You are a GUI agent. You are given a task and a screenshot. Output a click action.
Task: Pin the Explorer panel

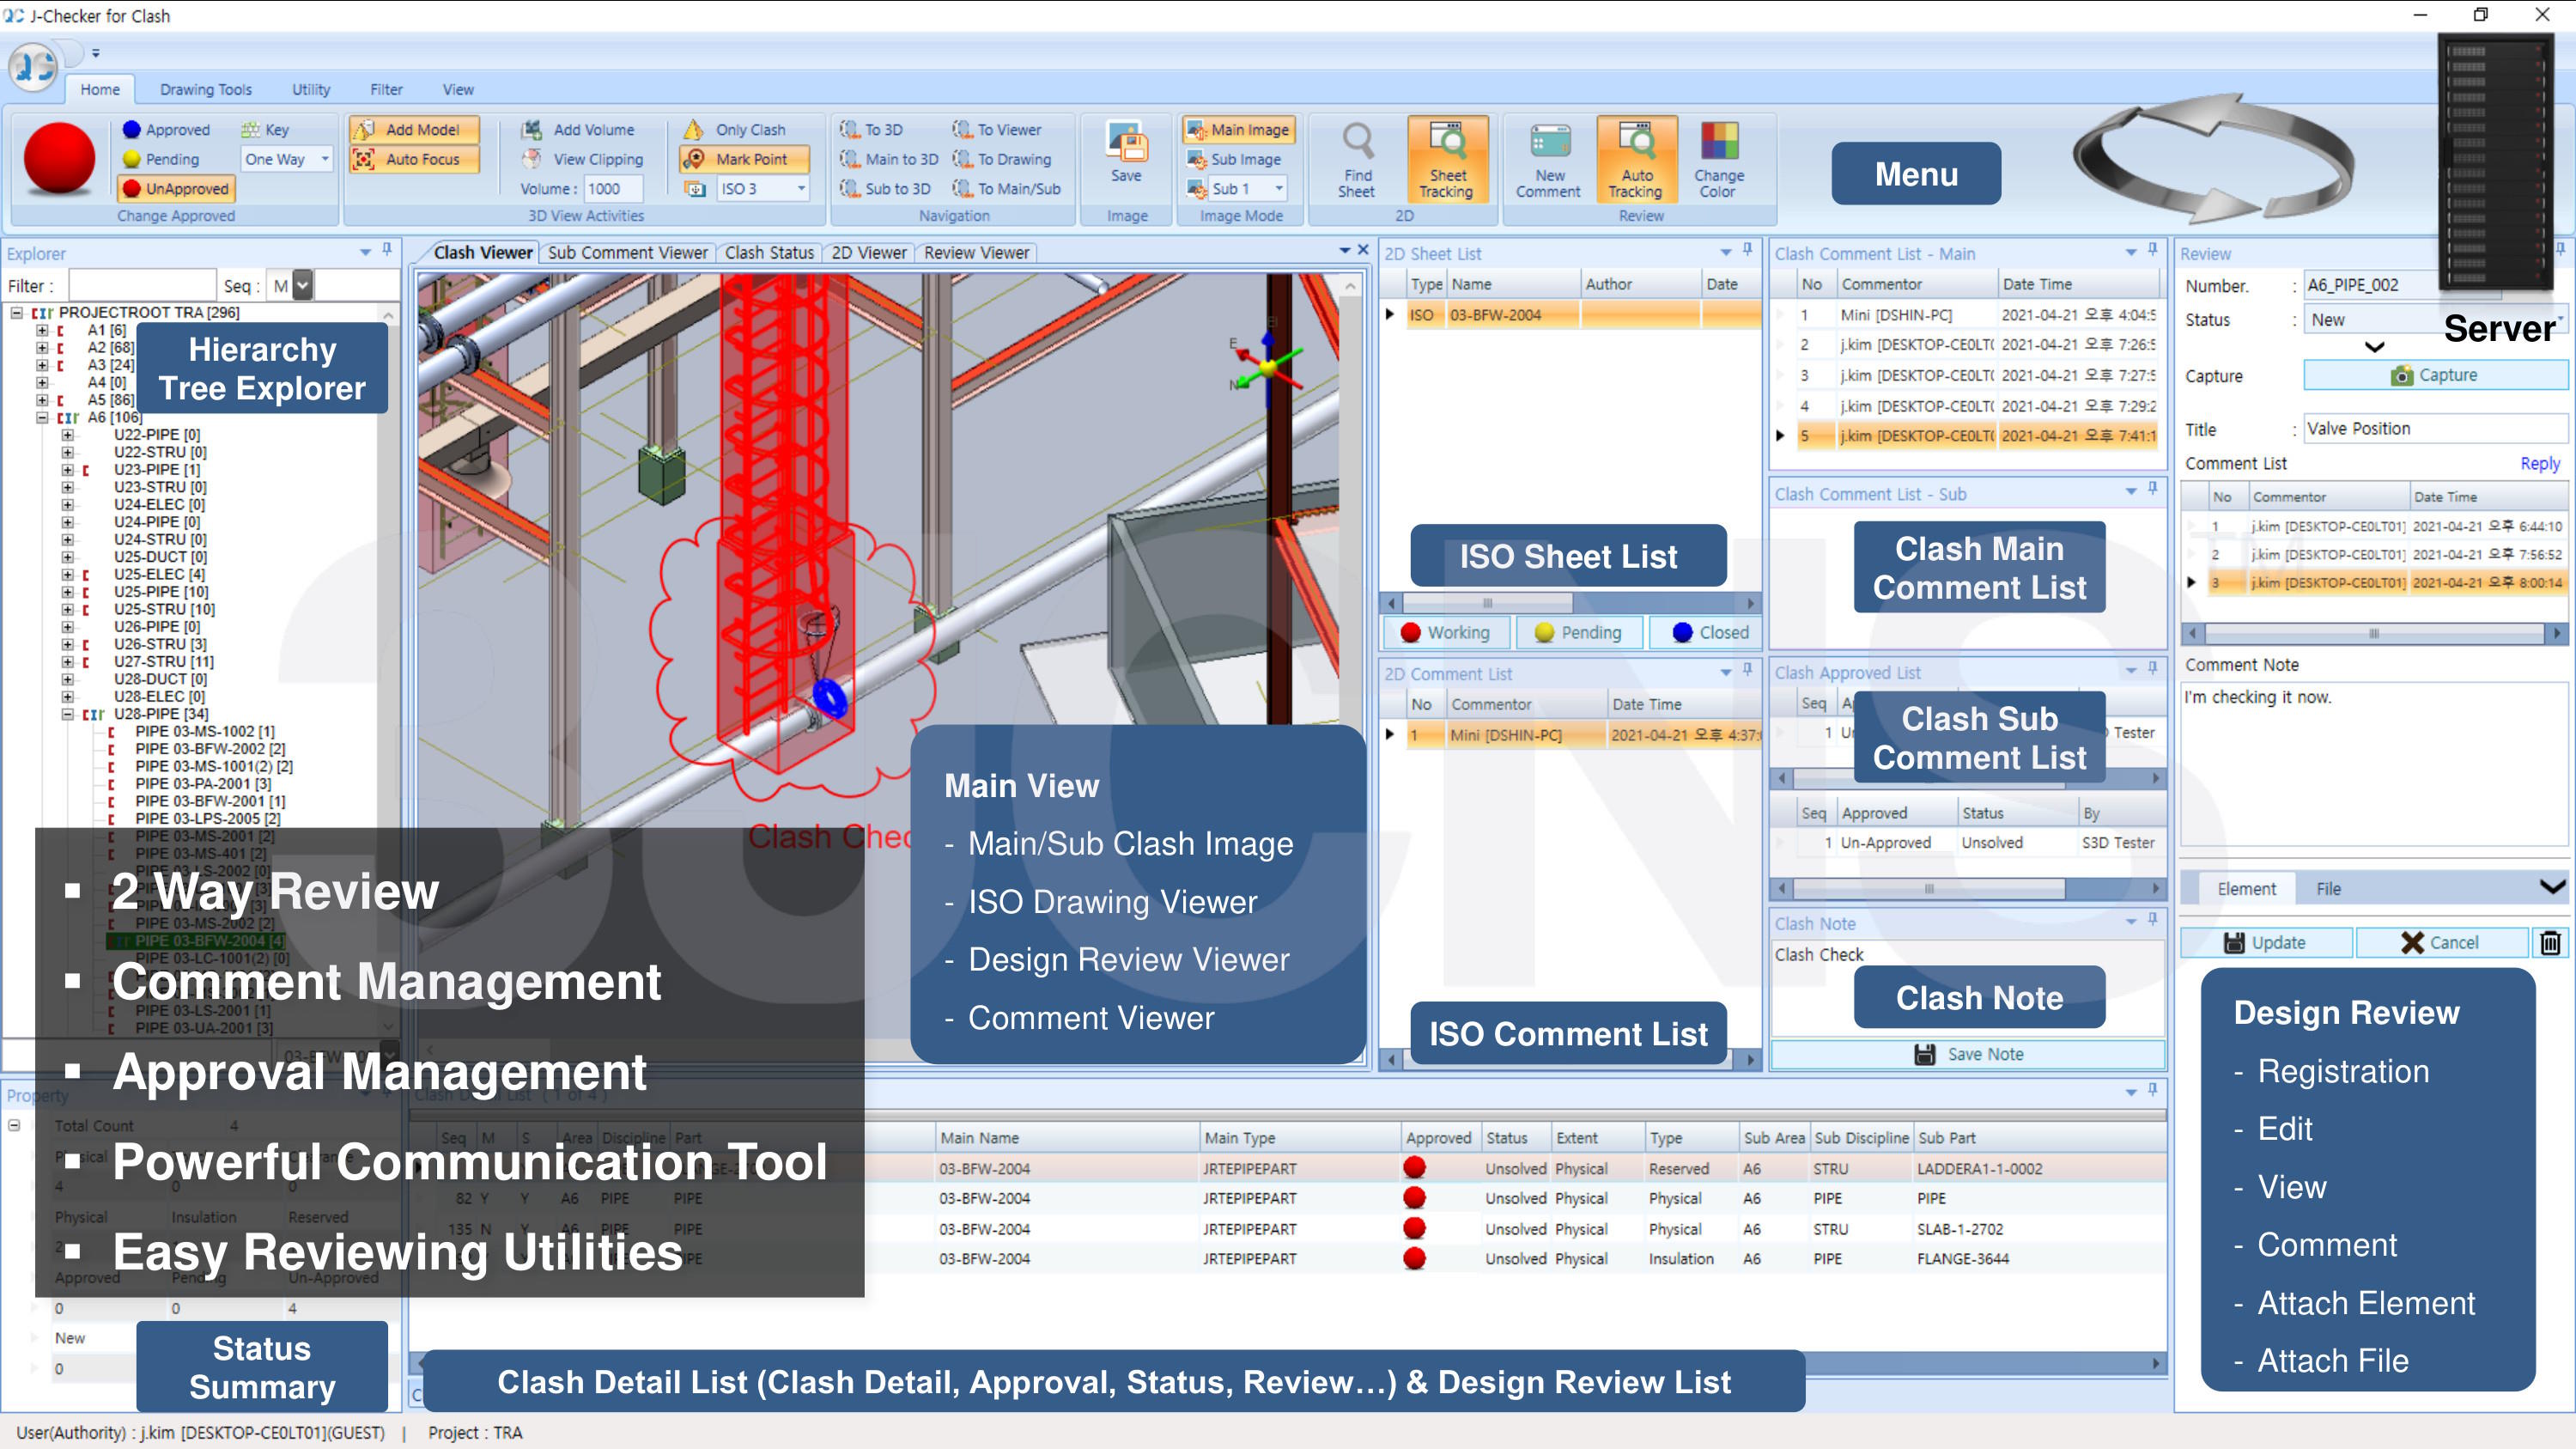click(387, 250)
